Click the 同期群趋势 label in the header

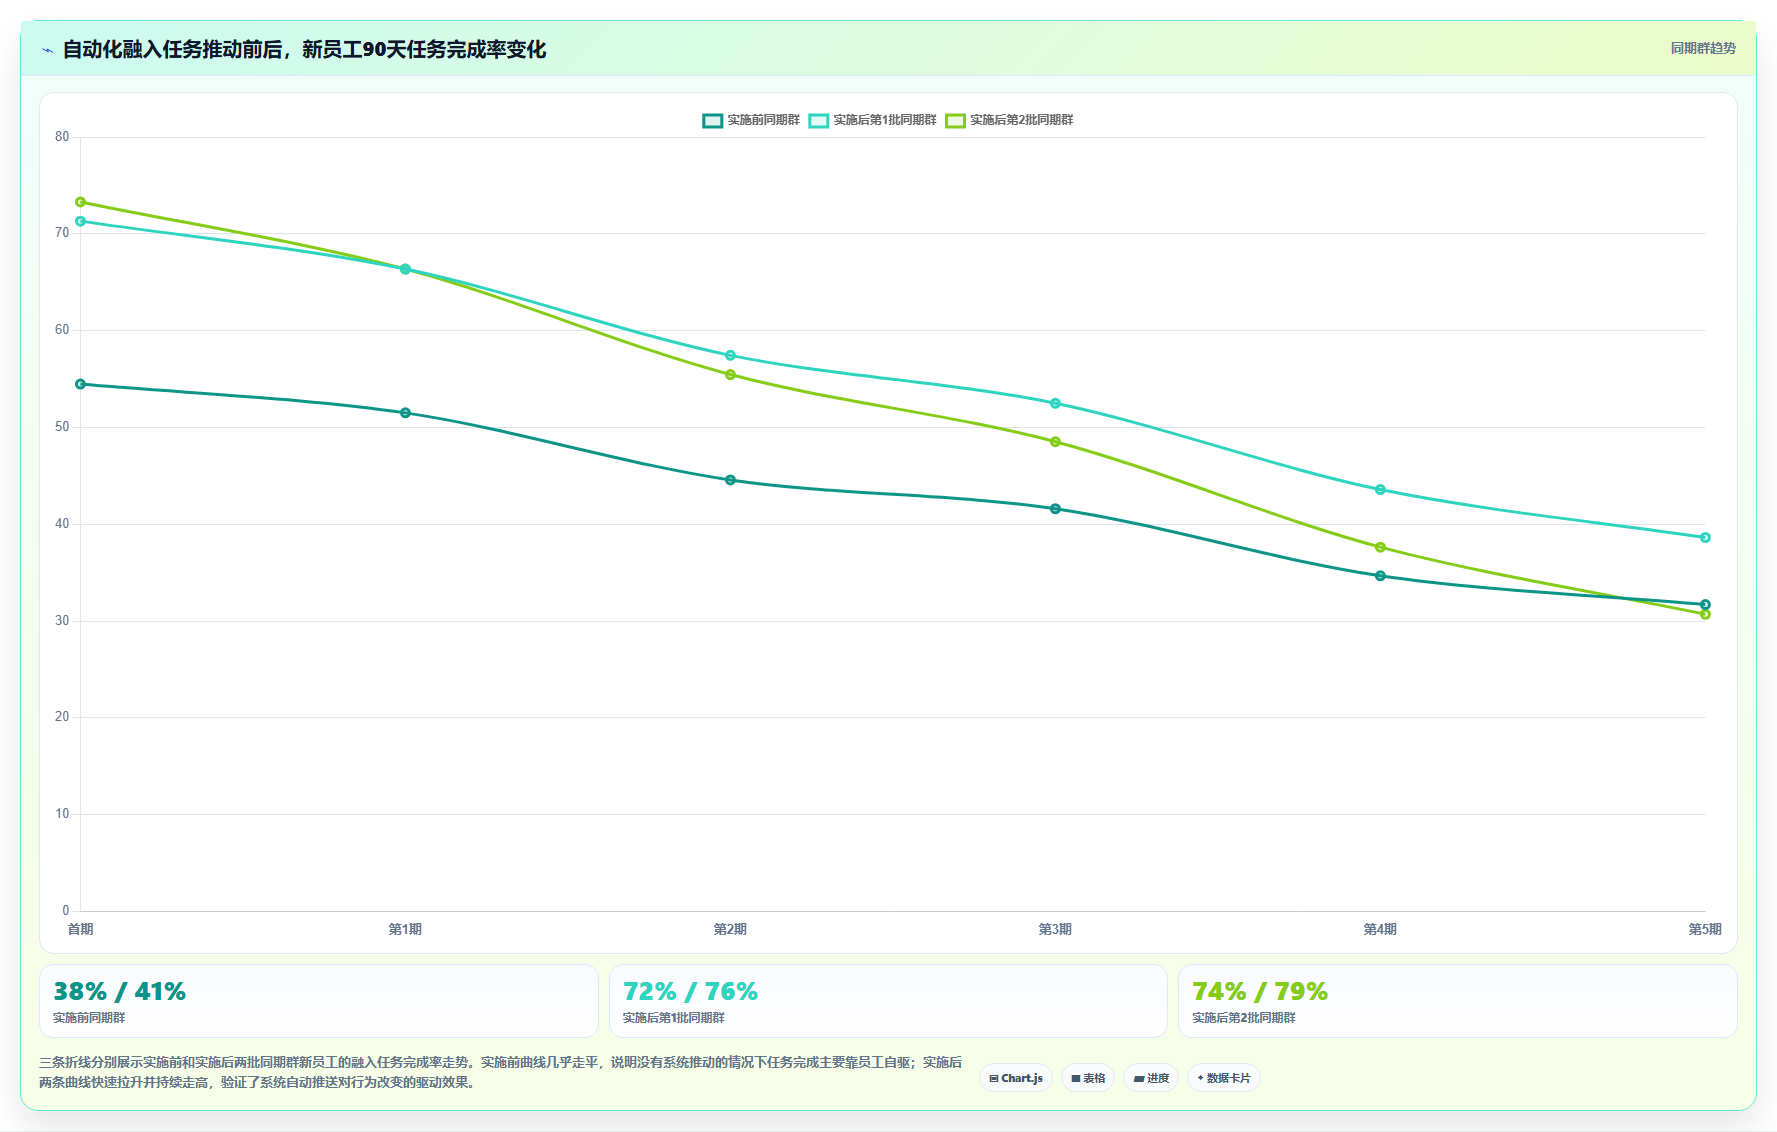pyautogui.click(x=1703, y=48)
